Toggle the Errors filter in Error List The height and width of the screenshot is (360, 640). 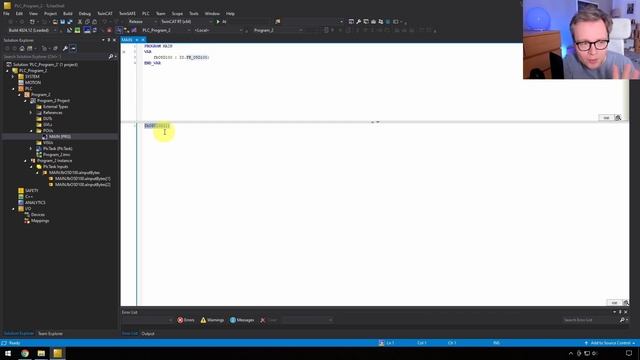[186, 320]
